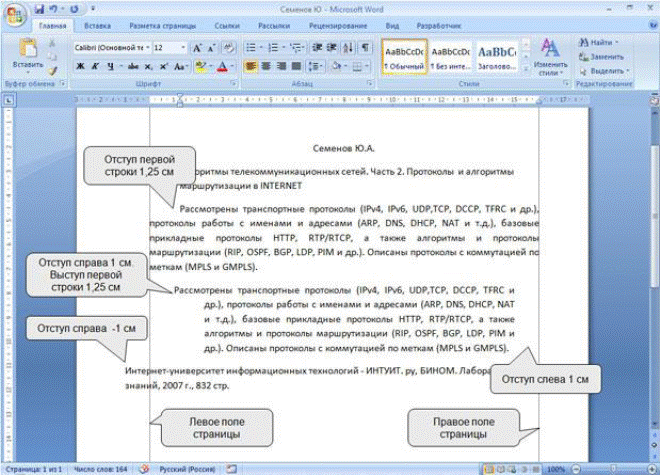Click the grow font size icon

point(197,47)
